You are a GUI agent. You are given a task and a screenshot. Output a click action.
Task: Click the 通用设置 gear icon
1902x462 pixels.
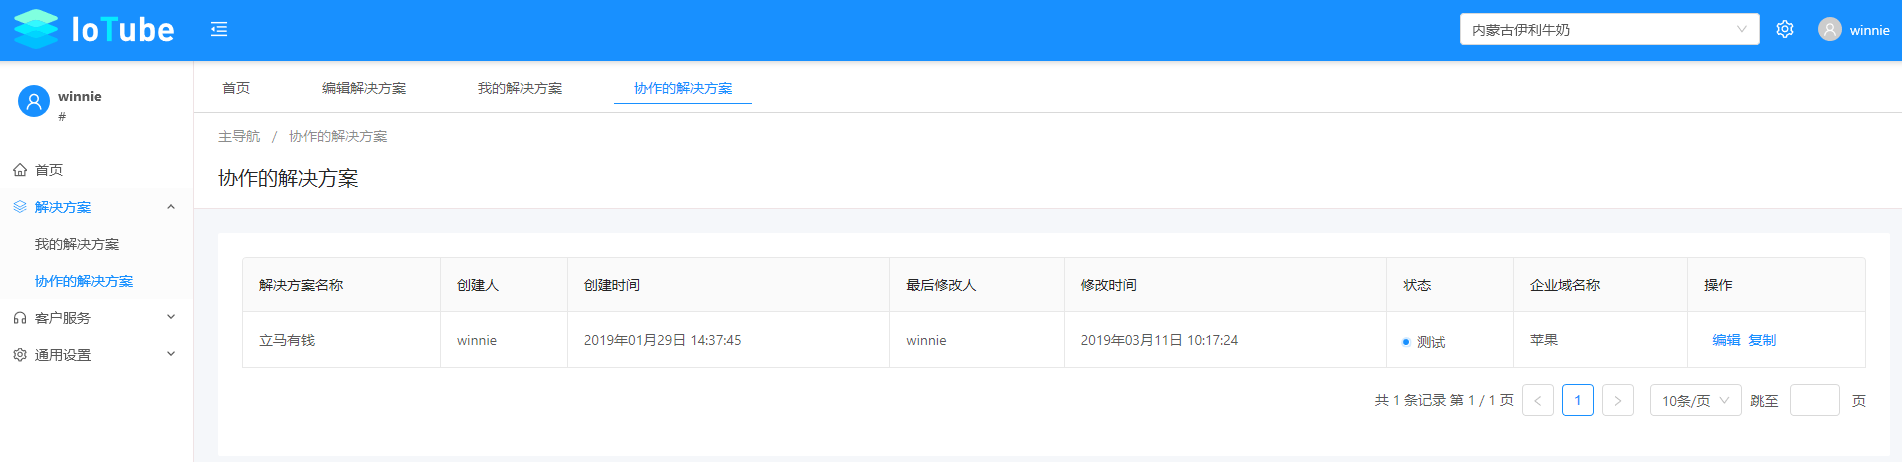20,355
